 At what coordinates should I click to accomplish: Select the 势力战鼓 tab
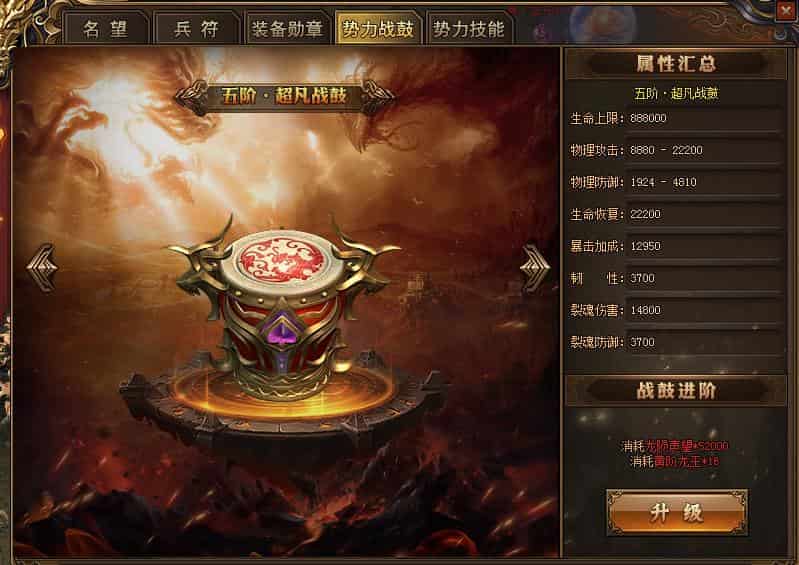pos(378,29)
